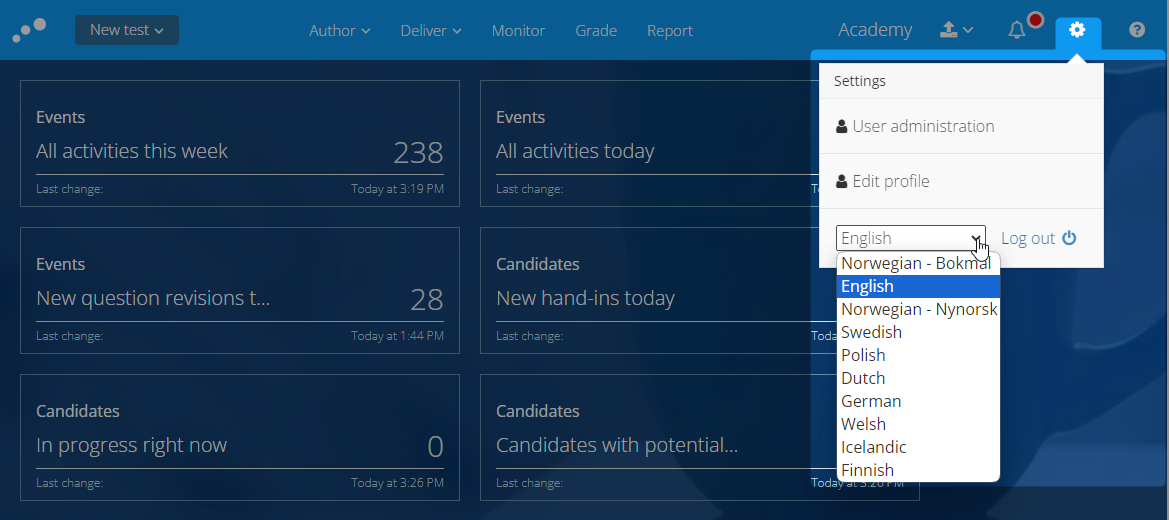Click the Edit profile person icon
Viewport: 1169px width, 520px height.
842,182
